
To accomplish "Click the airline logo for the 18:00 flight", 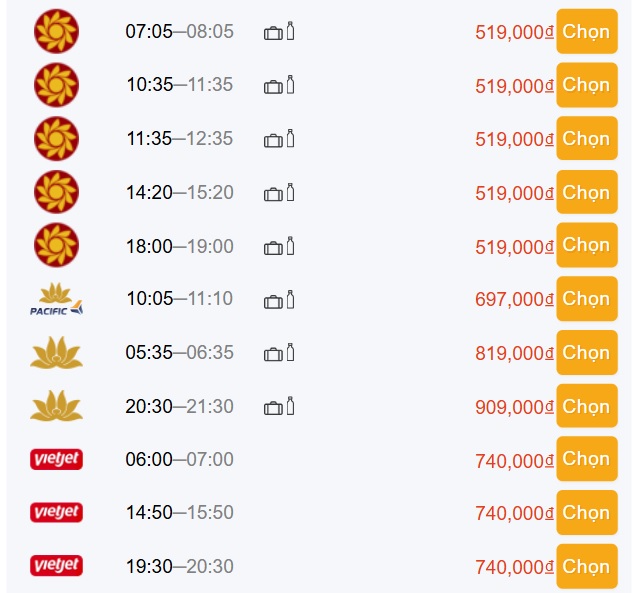I will (56, 246).
